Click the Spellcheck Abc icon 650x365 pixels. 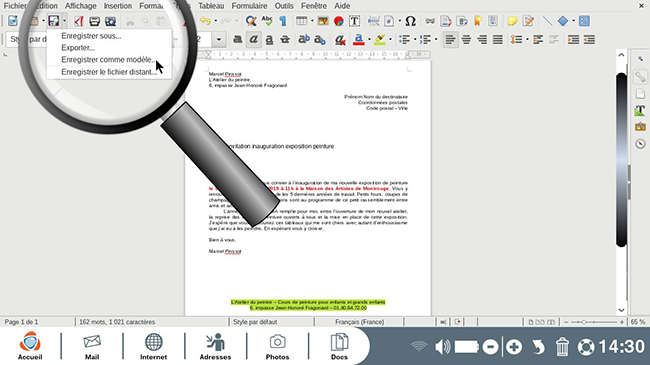[267, 21]
